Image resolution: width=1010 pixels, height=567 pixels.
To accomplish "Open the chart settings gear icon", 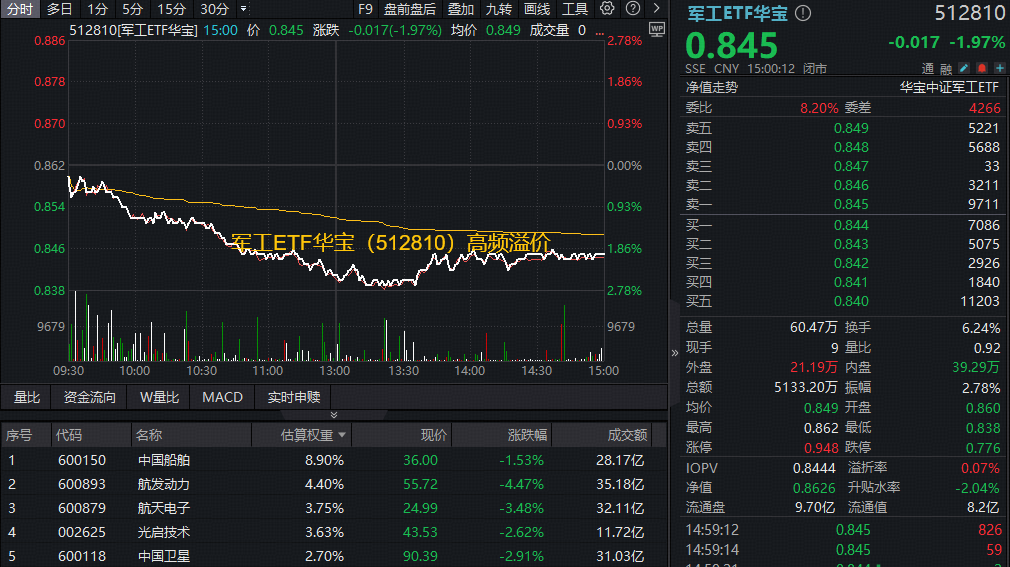I will (x=607, y=9).
